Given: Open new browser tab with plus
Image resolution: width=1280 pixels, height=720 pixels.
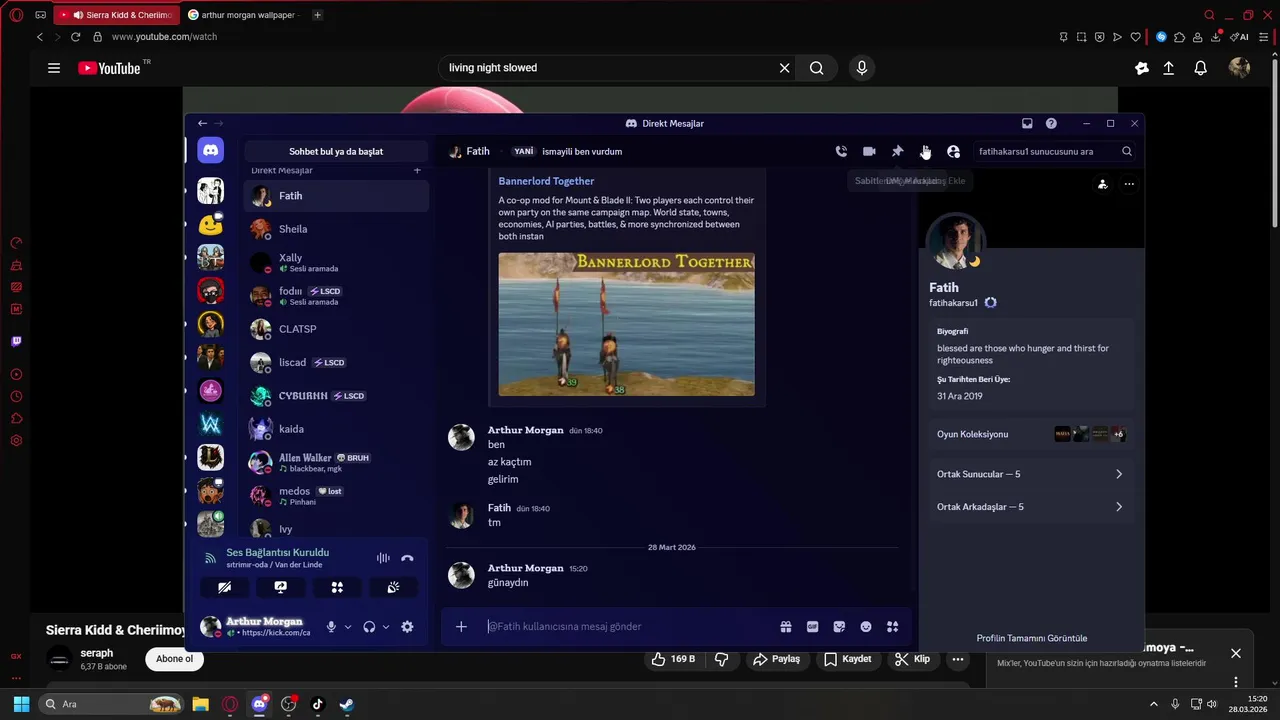Looking at the screenshot, I should pos(317,15).
